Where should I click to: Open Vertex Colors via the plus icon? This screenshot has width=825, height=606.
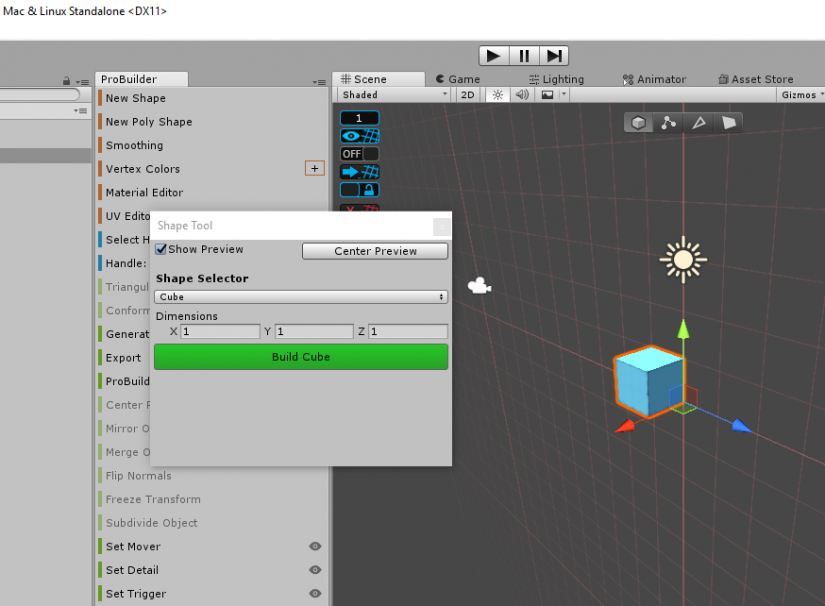click(x=314, y=168)
